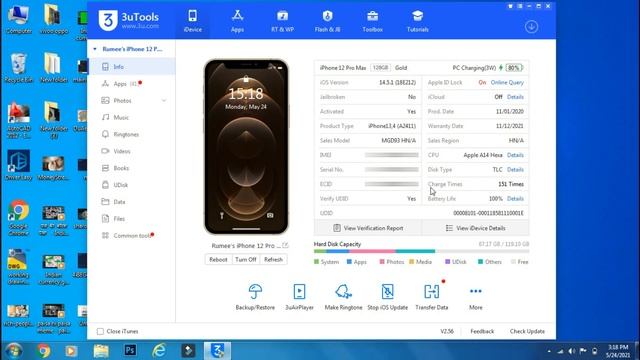
Task: Open the Toolbox tab
Action: (372, 21)
